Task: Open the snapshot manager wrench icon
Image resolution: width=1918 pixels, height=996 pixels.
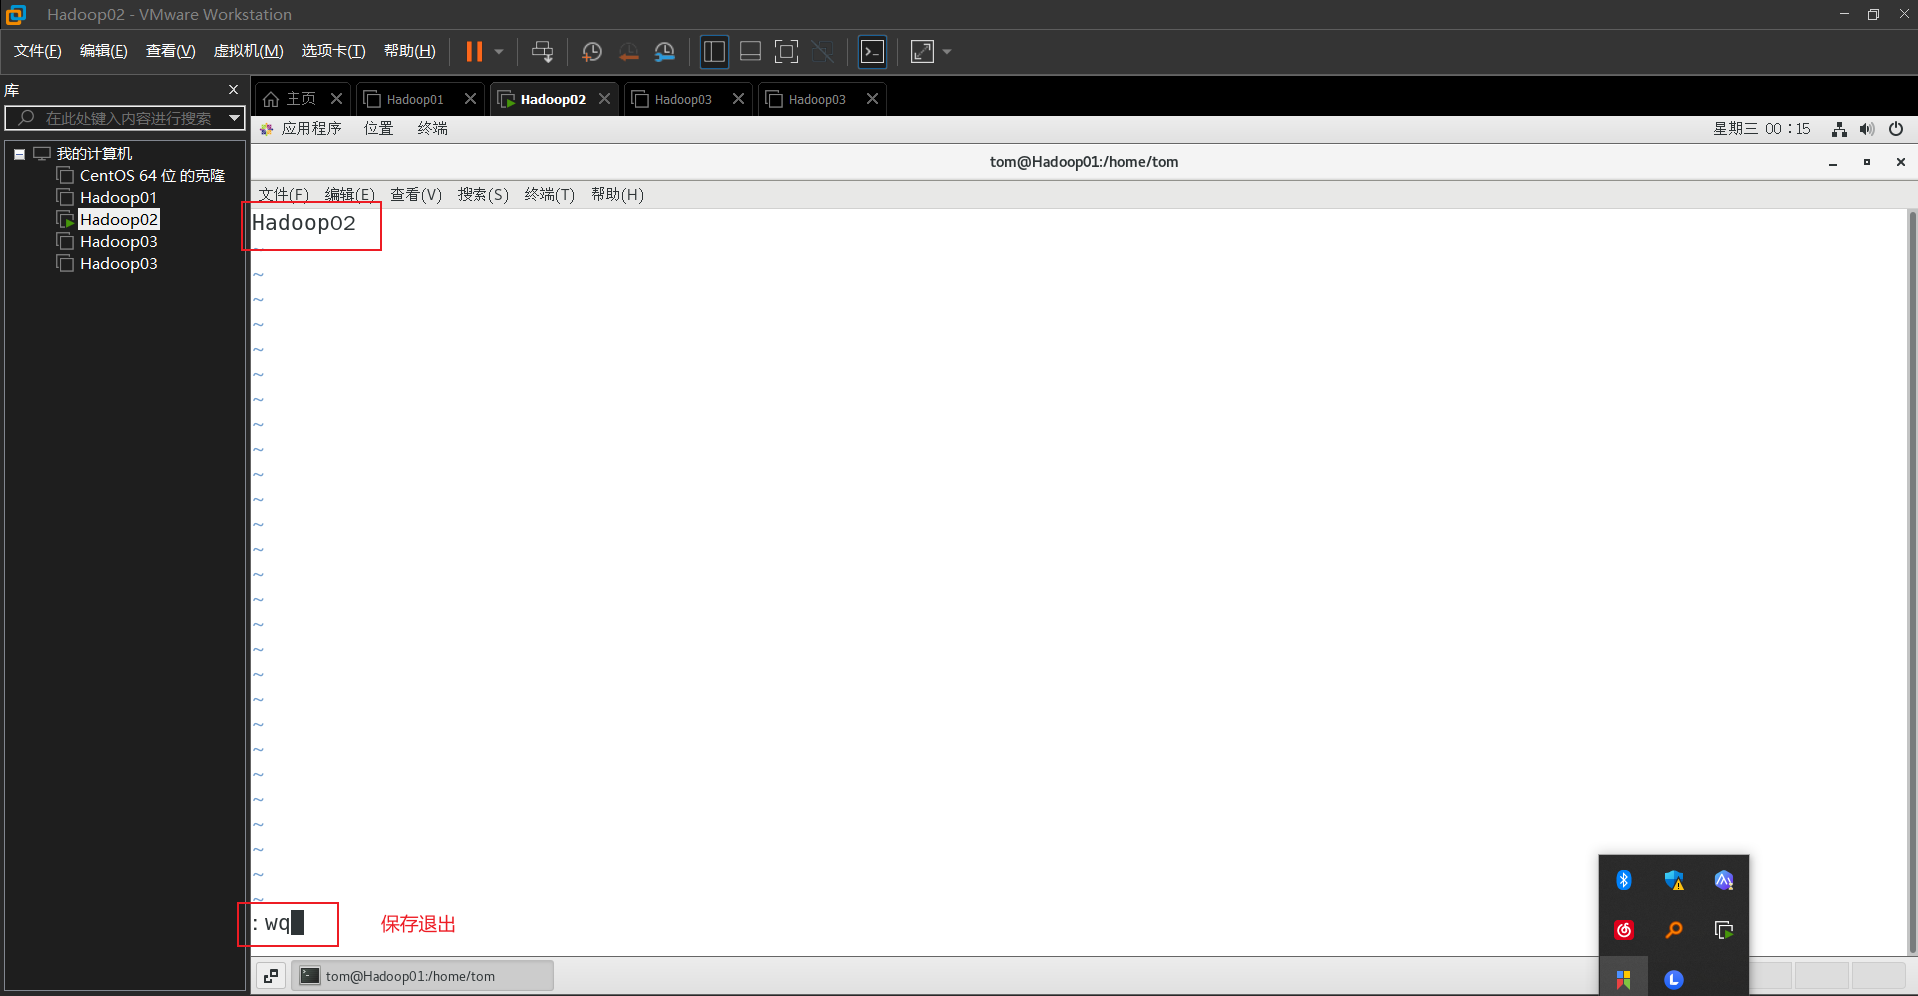Action: point(665,52)
